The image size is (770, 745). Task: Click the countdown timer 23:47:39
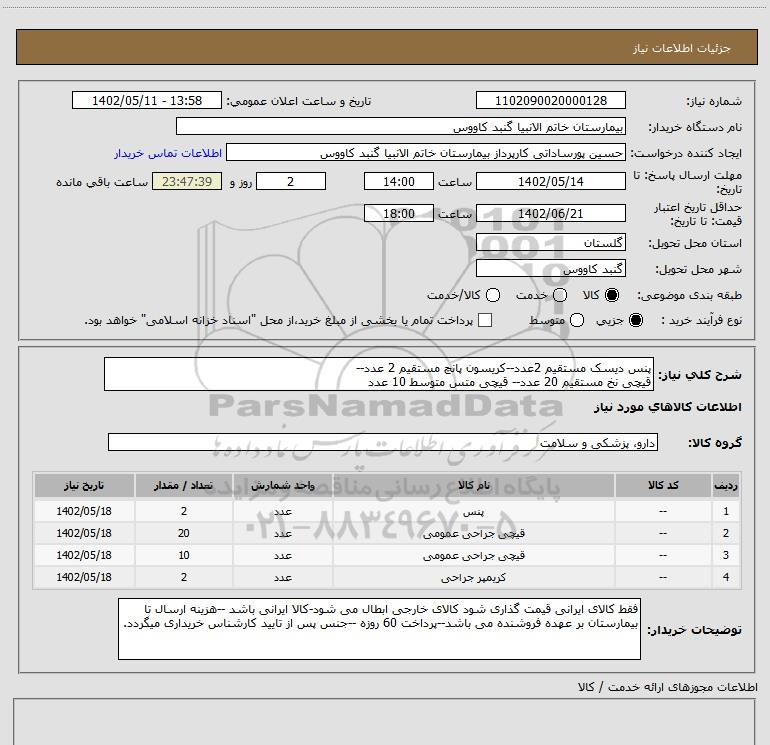[187, 181]
